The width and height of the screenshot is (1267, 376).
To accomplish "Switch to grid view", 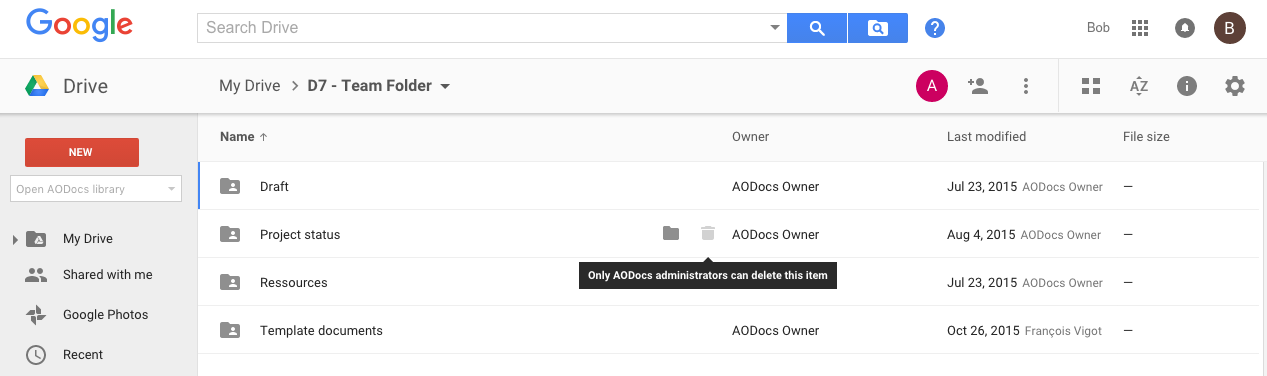I will pos(1091,86).
